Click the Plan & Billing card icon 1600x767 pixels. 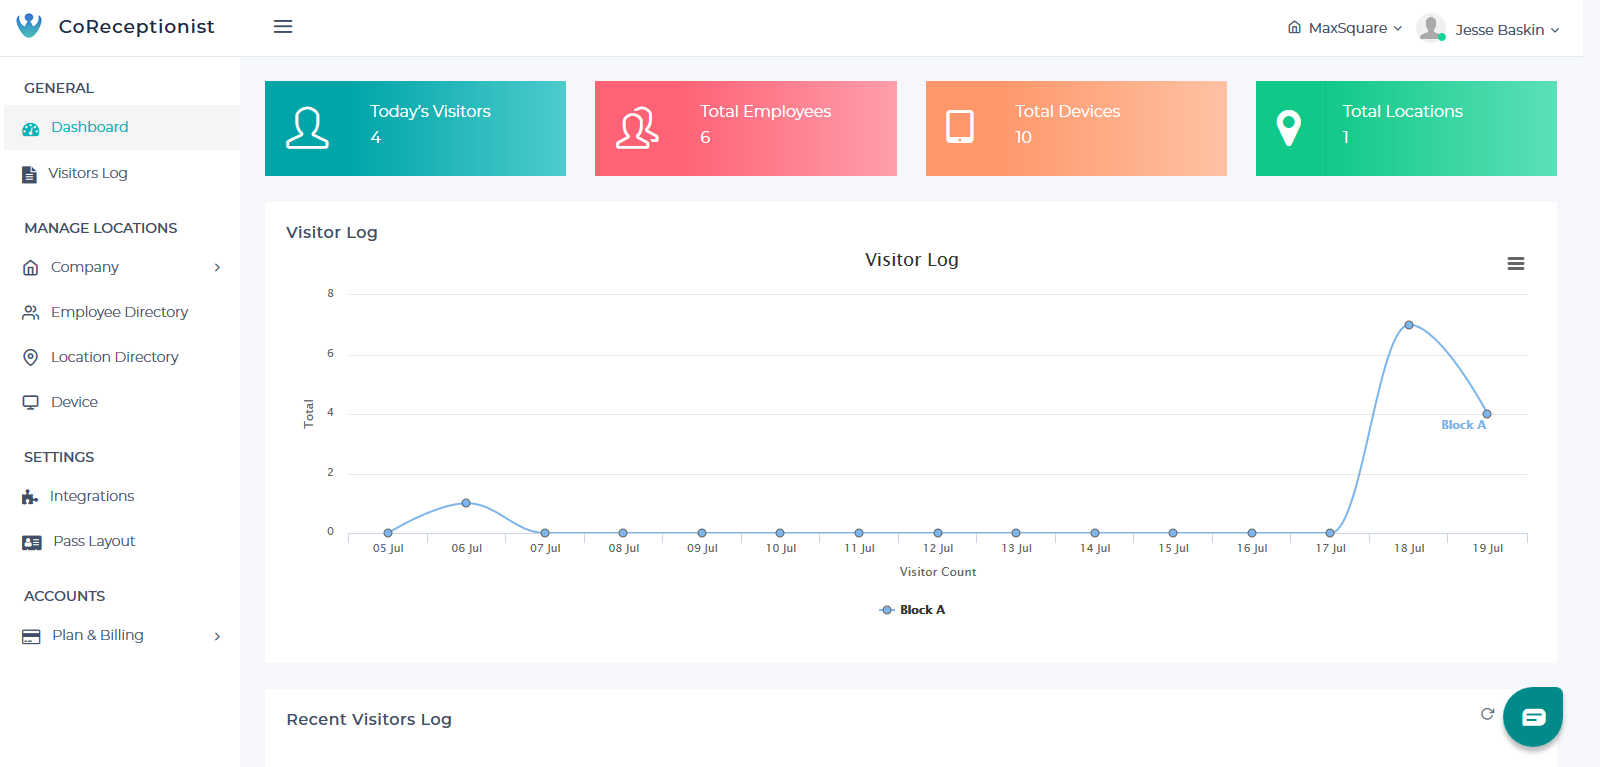[x=31, y=636]
